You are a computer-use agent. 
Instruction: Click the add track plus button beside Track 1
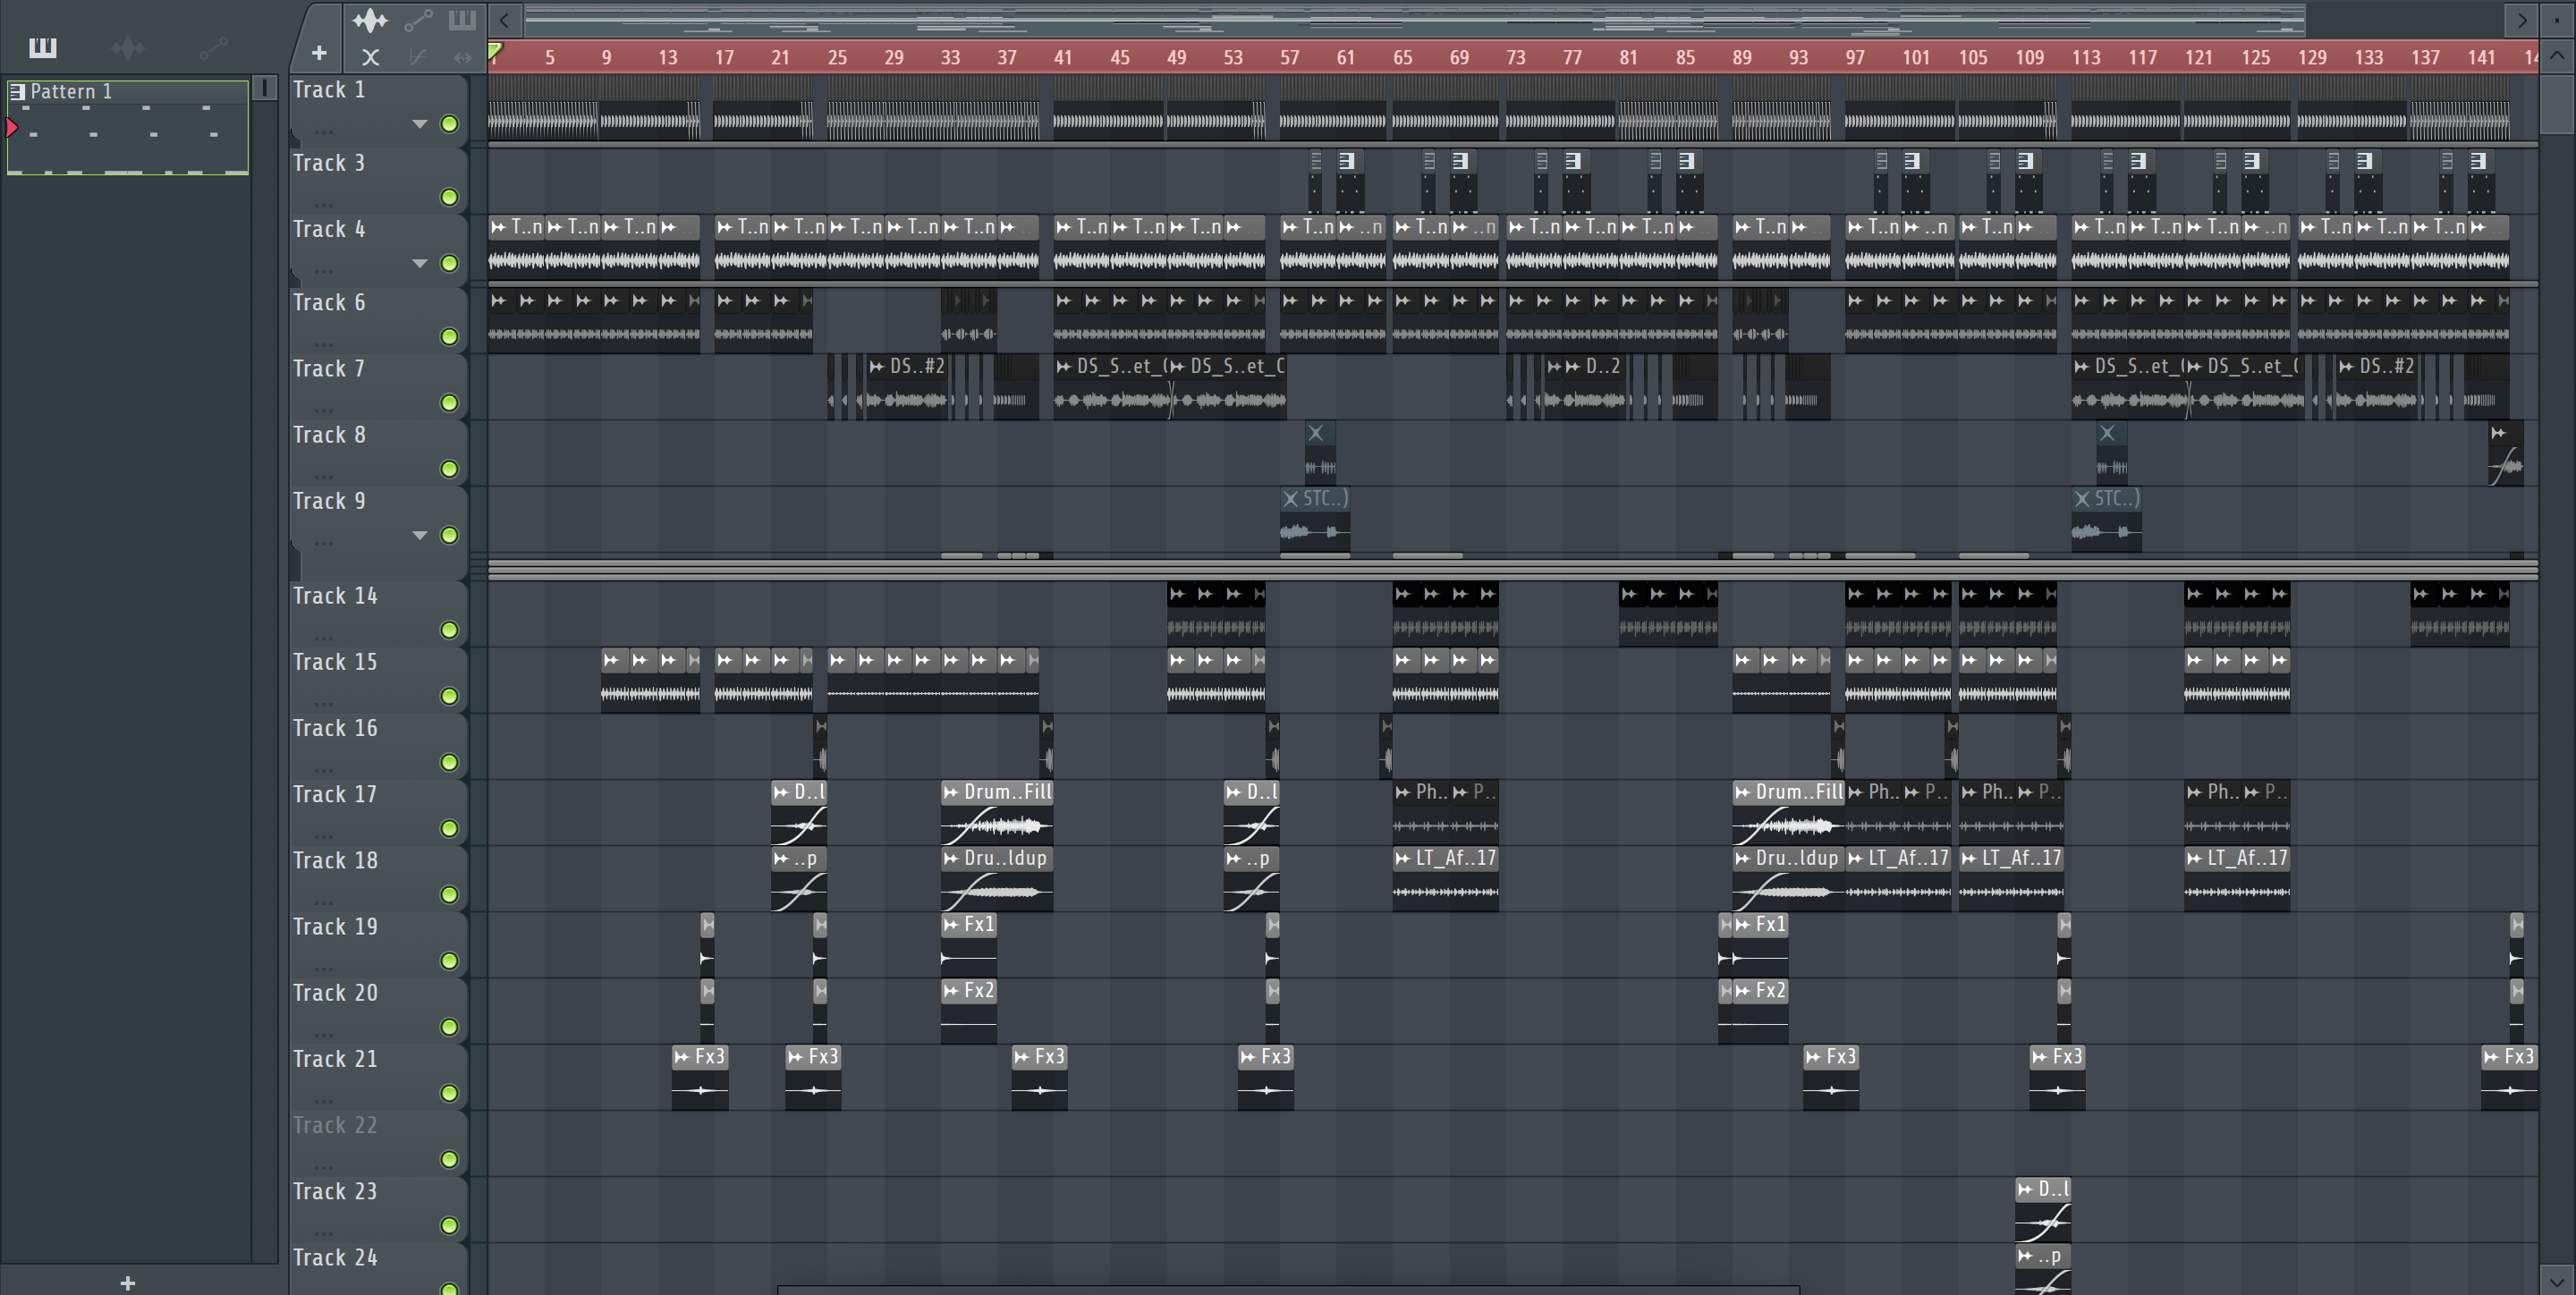319,53
